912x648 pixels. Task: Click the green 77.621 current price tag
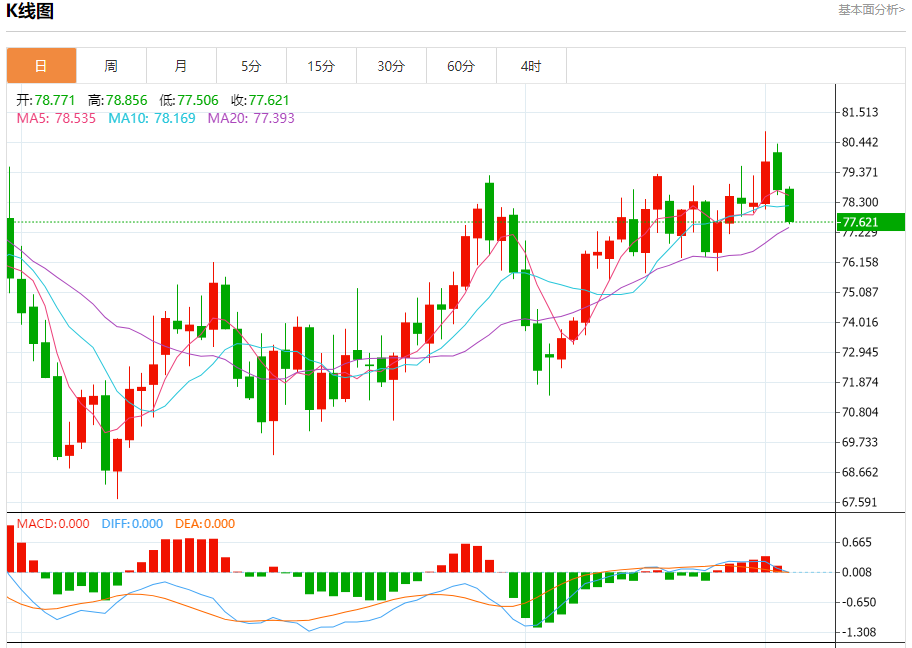pos(871,222)
